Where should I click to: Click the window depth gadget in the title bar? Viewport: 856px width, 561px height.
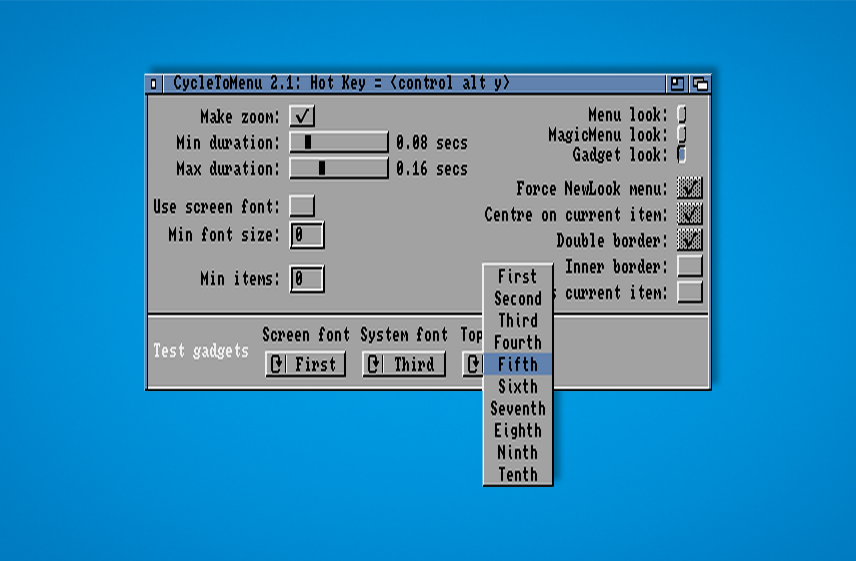700,84
